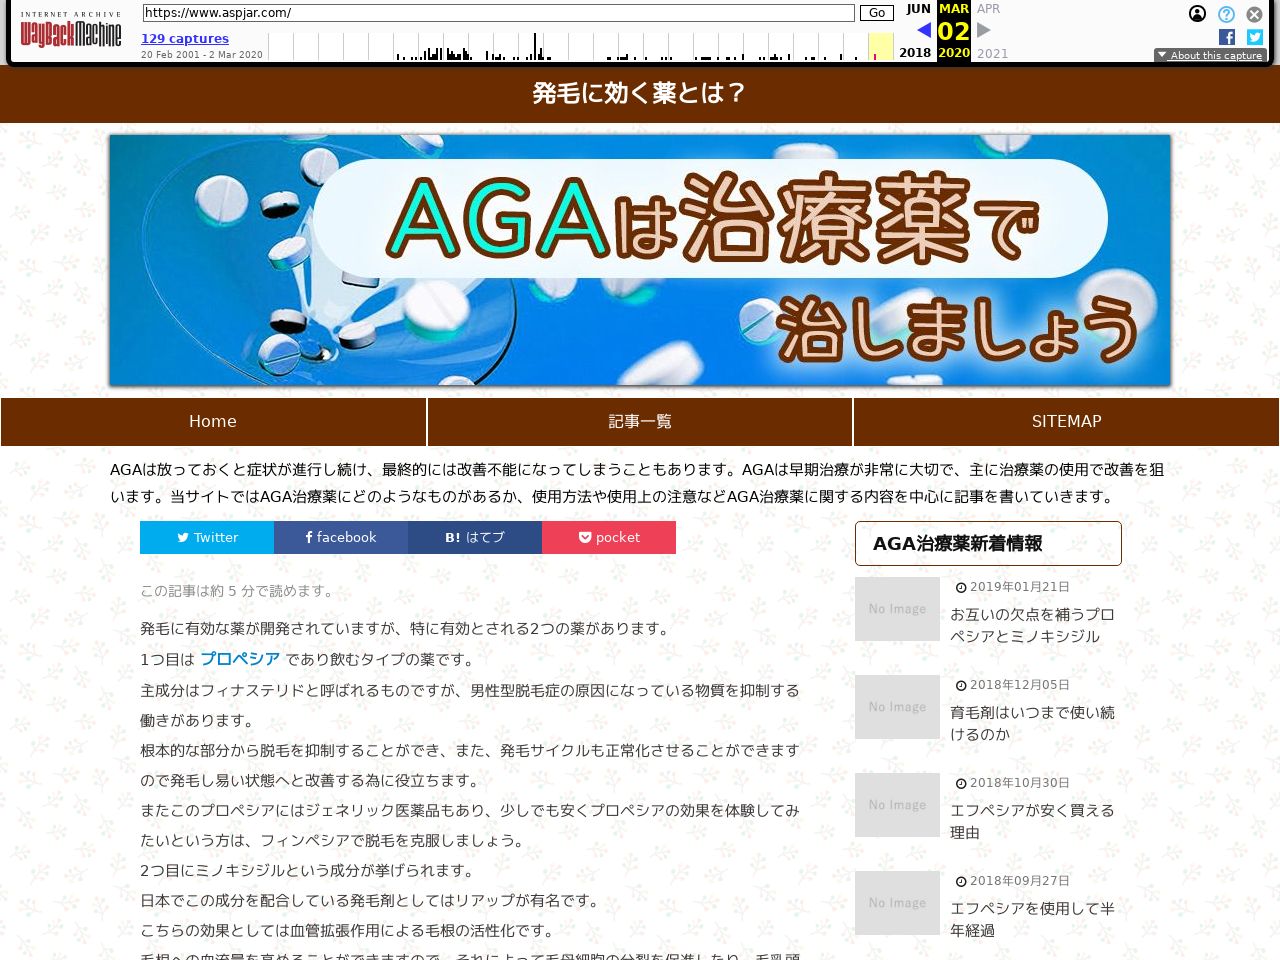This screenshot has height=960, width=1280.
Task: Click the Wayback URL input field
Action: tap(498, 13)
